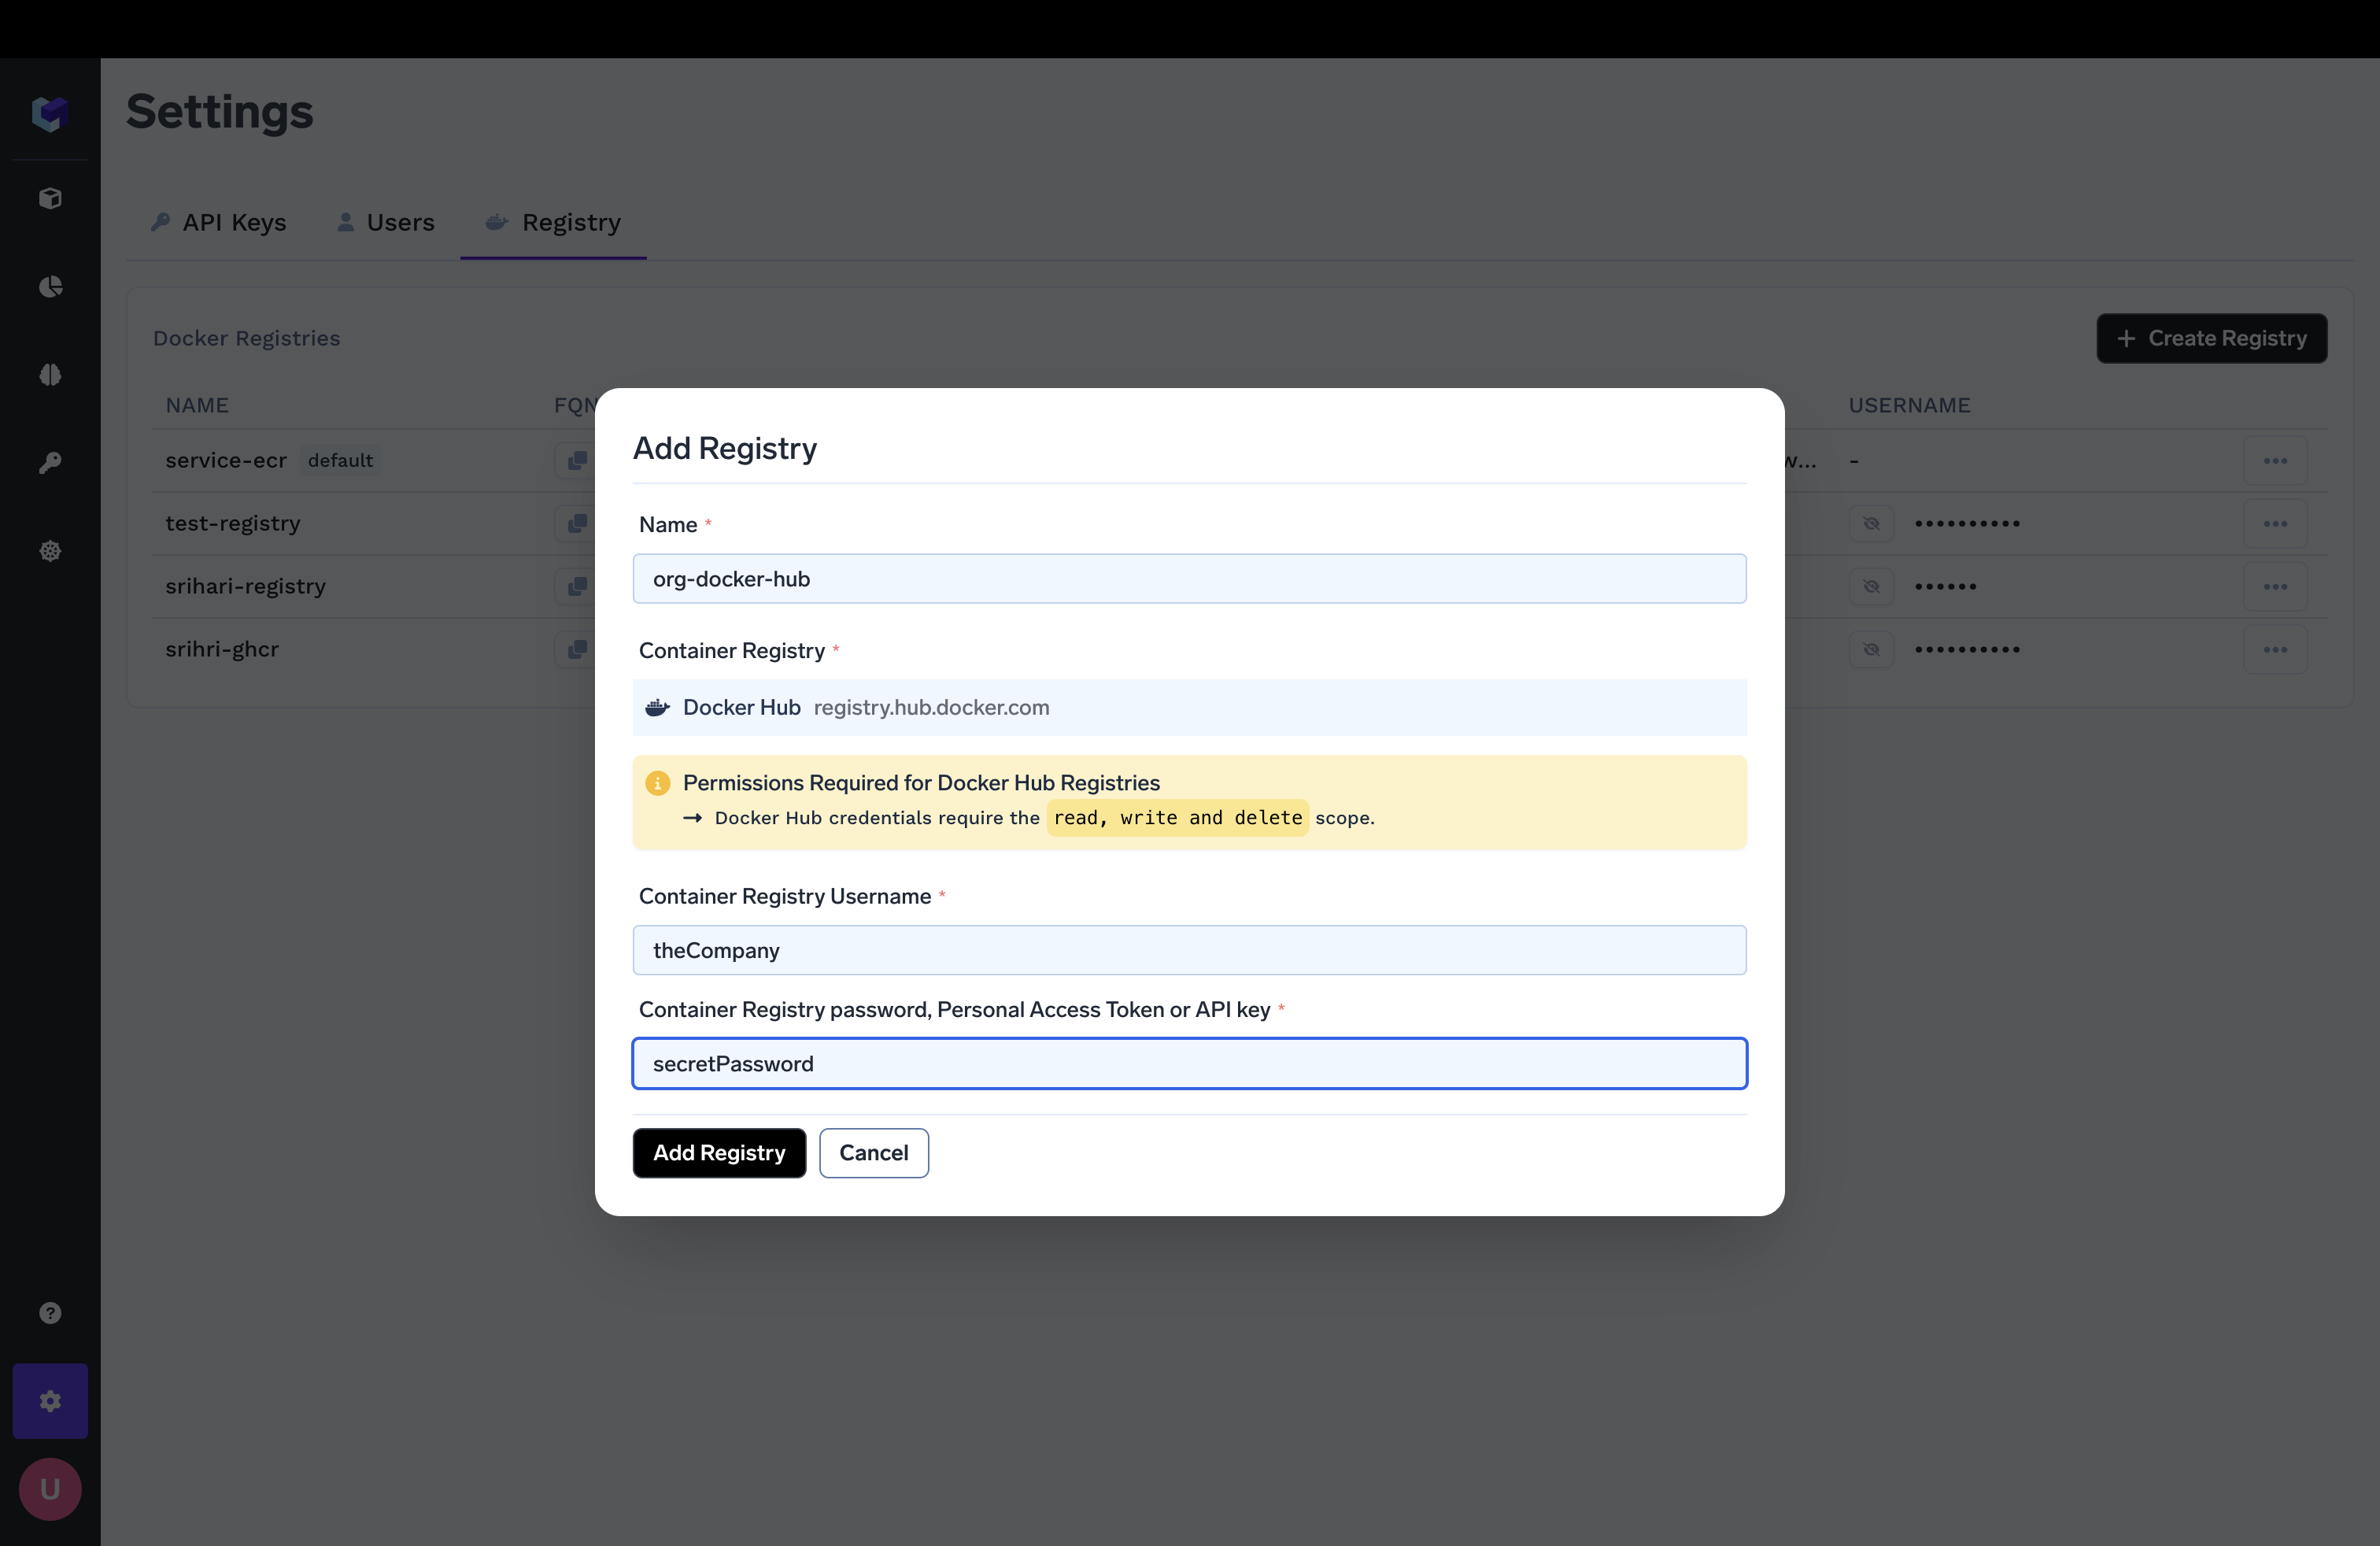Open the pie chart sidebar icon

point(50,287)
